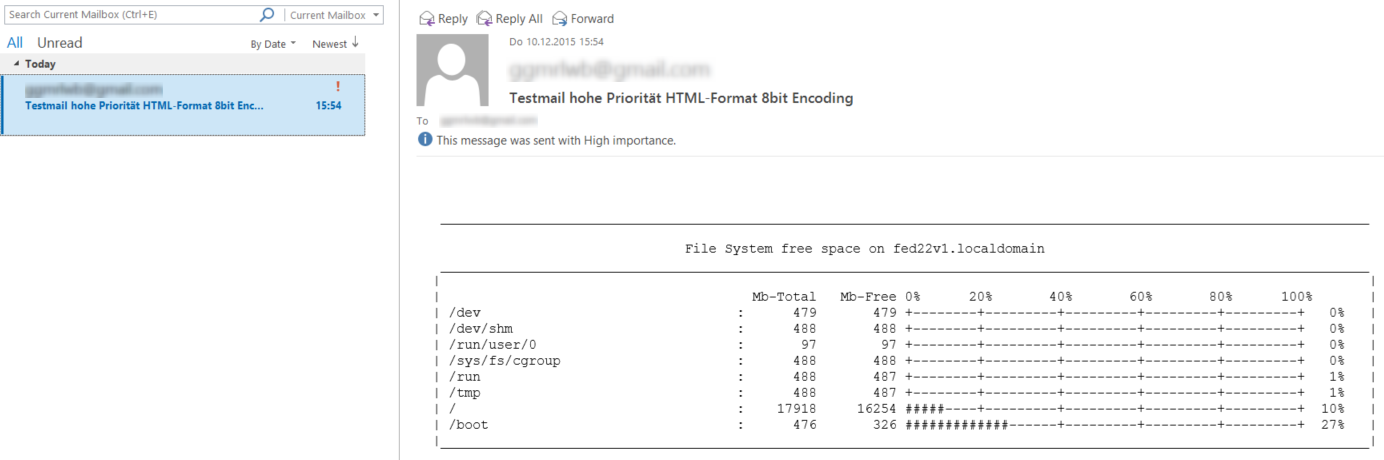Toggle sort direction arrow next to Newest
The width and height of the screenshot is (1384, 460).
[x=355, y=43]
